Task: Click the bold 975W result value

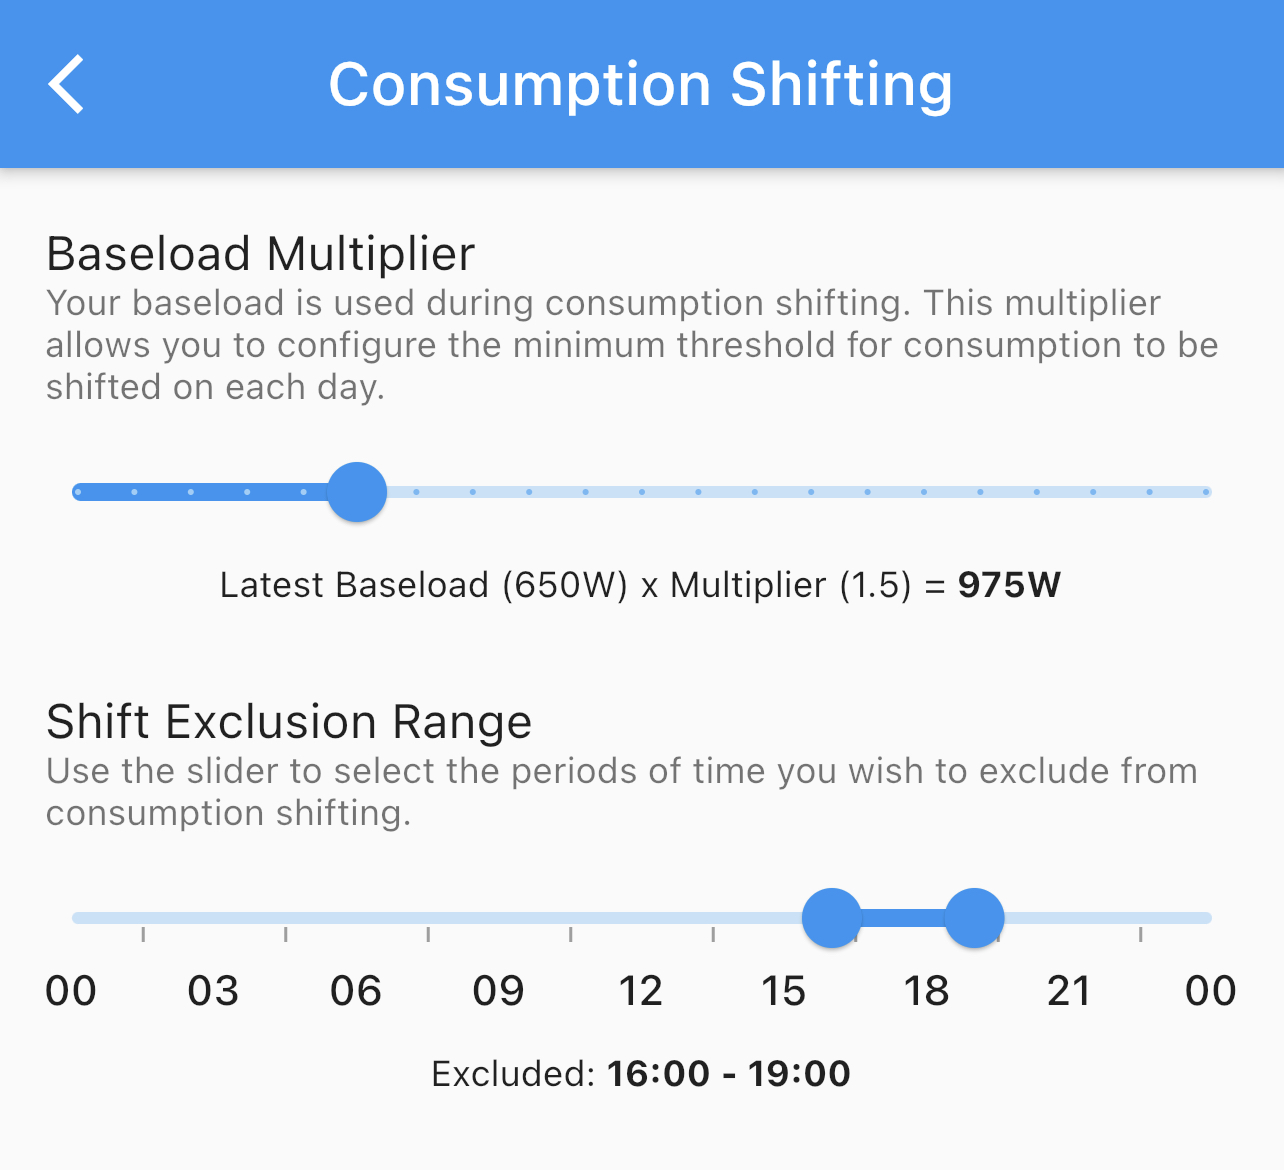Action: click(1009, 585)
